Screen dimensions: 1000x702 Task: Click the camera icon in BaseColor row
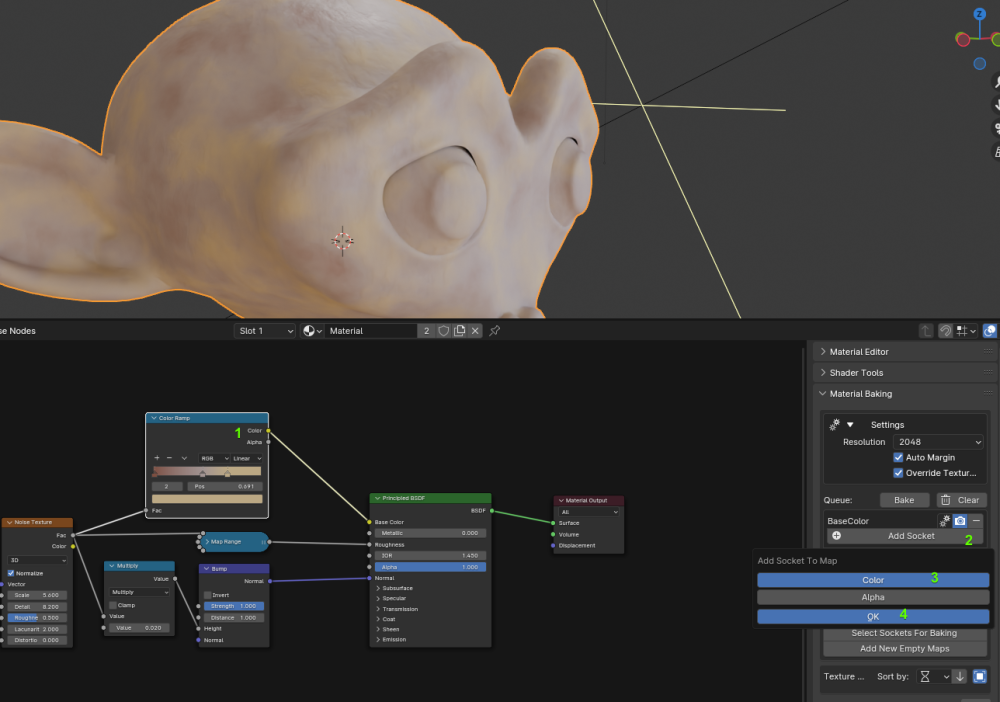point(959,521)
